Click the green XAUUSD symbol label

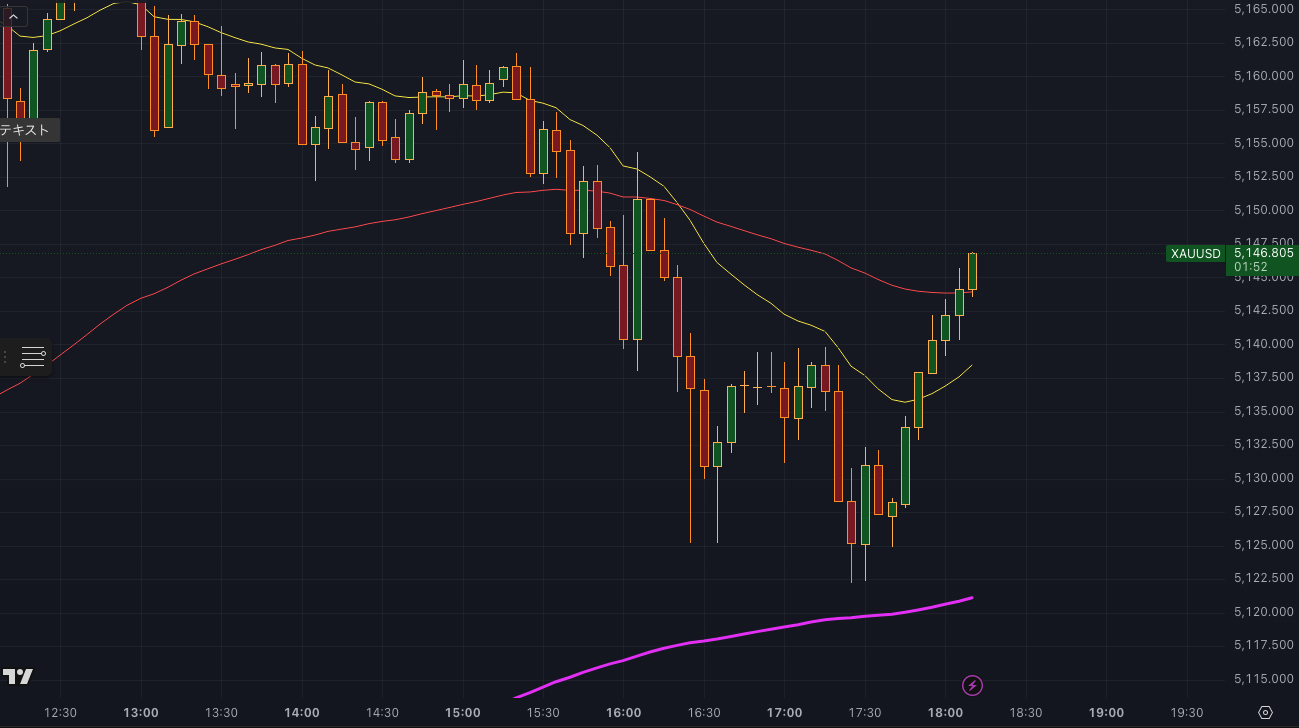pyautogui.click(x=1196, y=254)
